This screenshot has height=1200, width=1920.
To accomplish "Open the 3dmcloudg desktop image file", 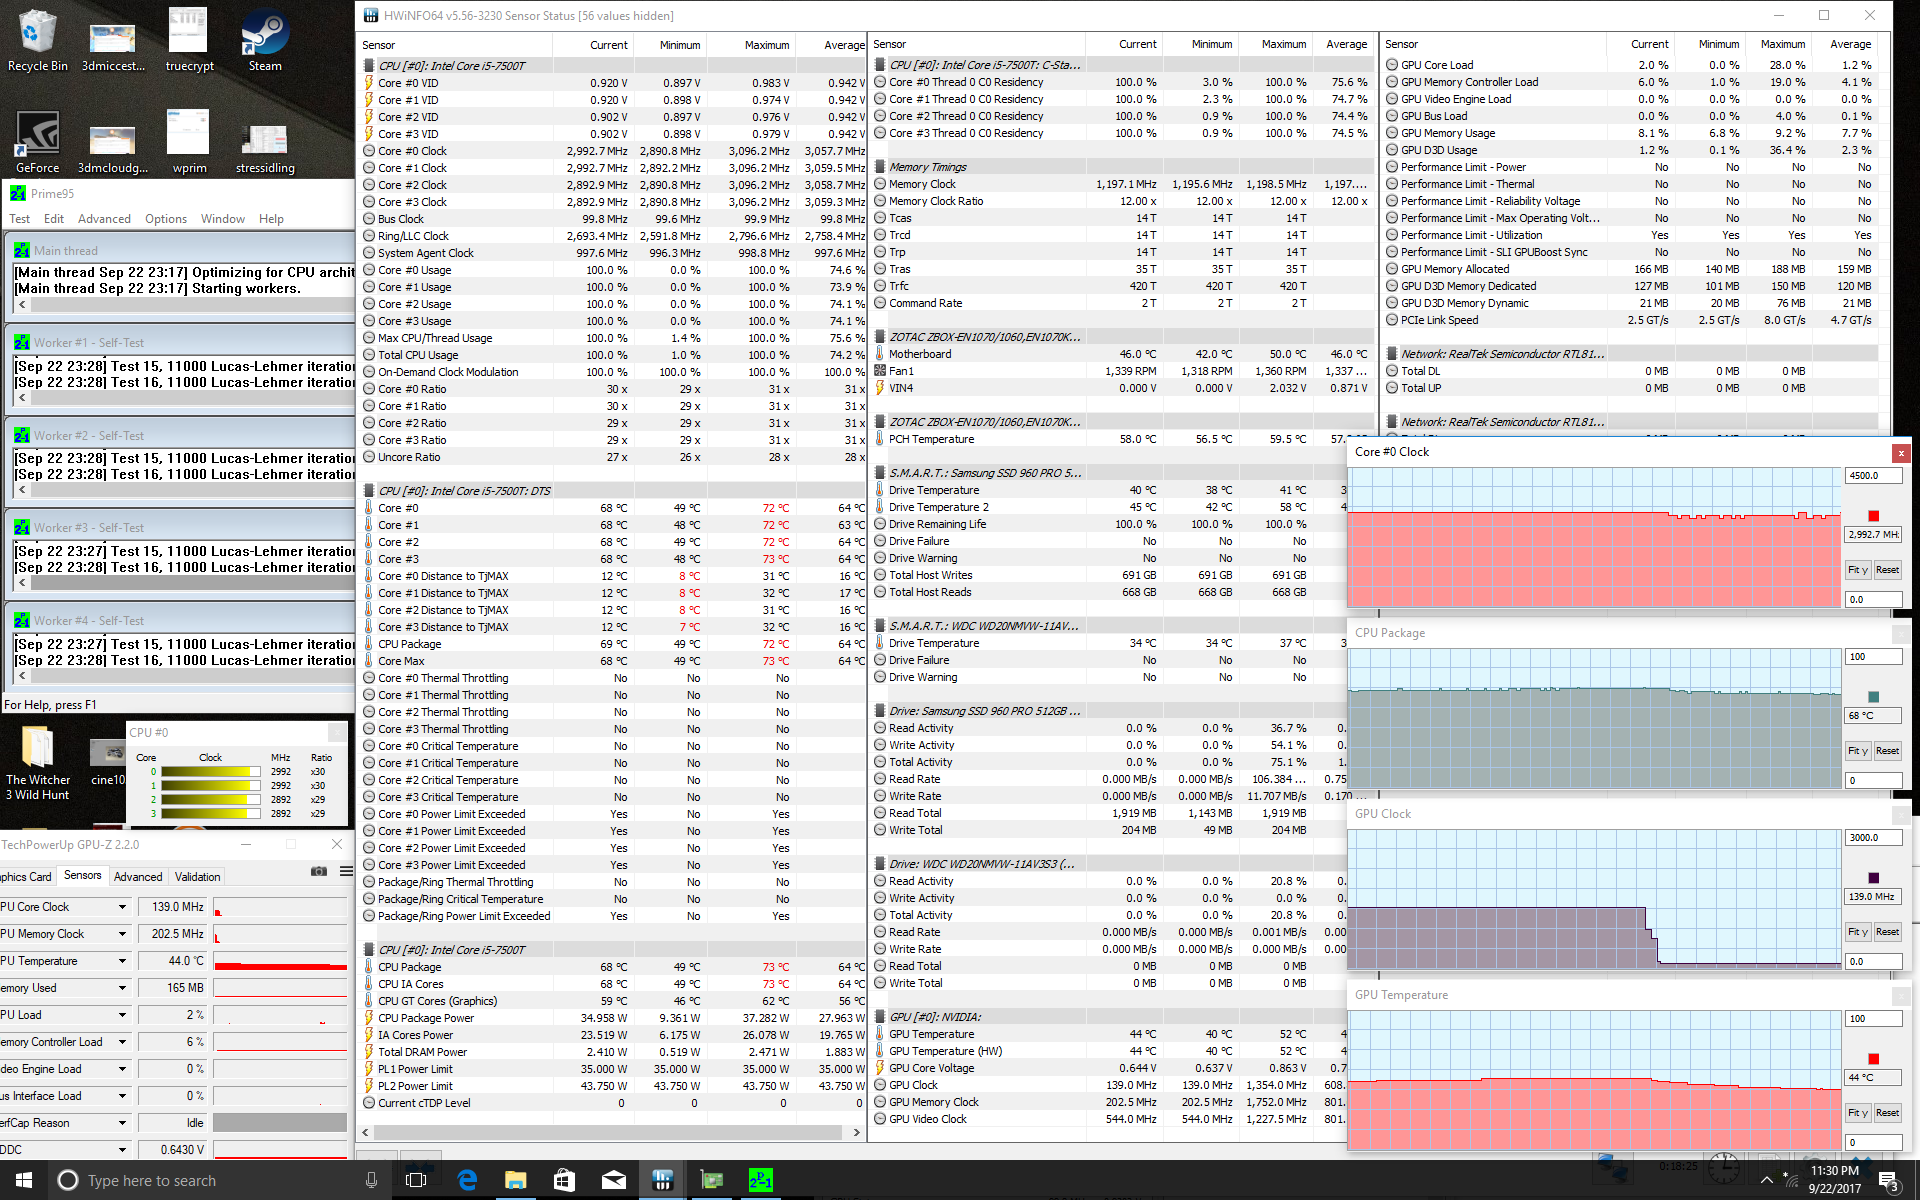I will (x=113, y=148).
